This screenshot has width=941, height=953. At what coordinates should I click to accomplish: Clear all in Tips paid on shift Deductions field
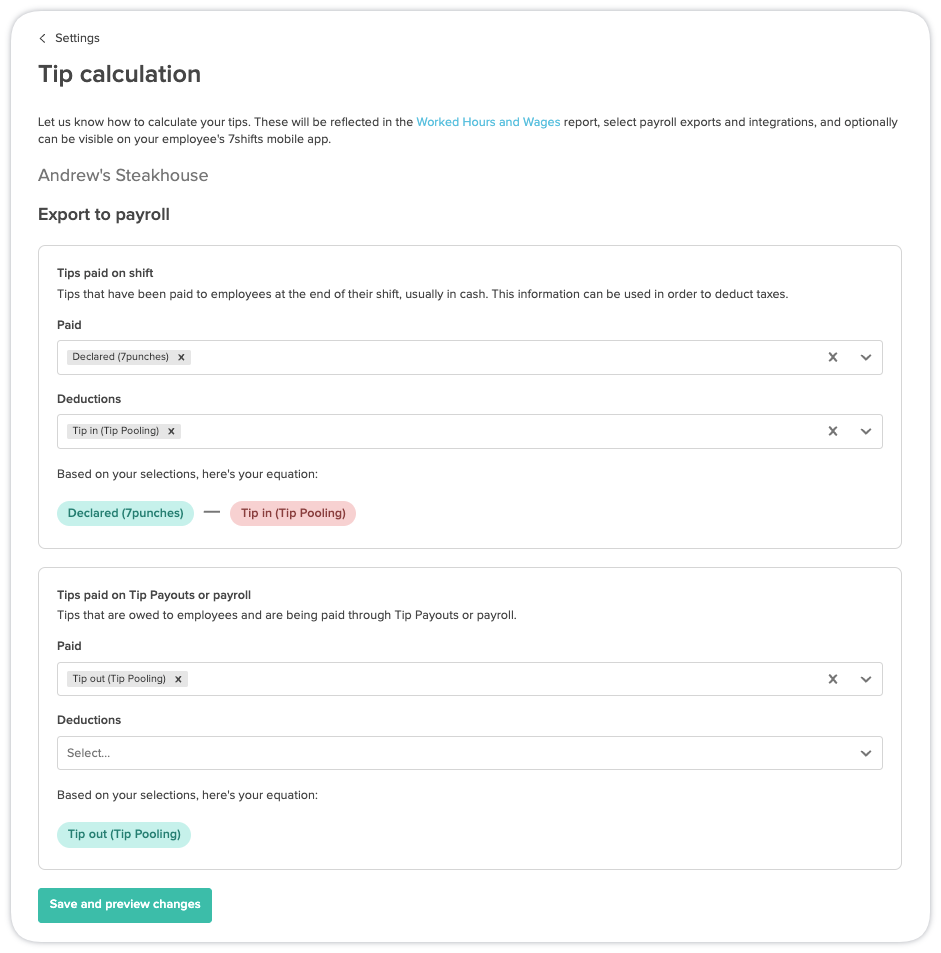pyautogui.click(x=832, y=431)
